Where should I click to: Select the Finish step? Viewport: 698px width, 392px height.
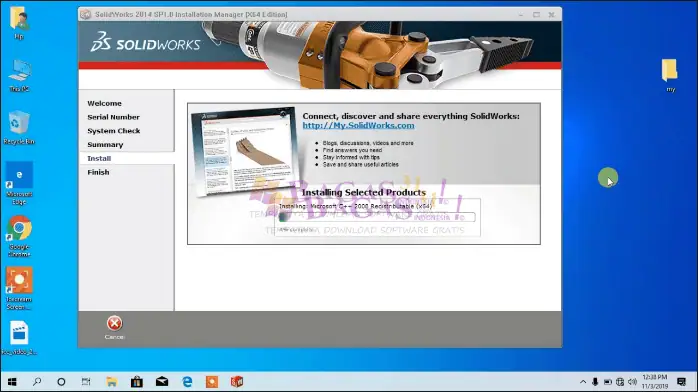pyautogui.click(x=98, y=172)
